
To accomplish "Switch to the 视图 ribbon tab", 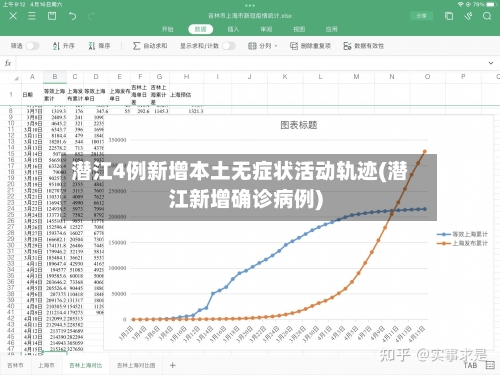I will click(299, 29).
